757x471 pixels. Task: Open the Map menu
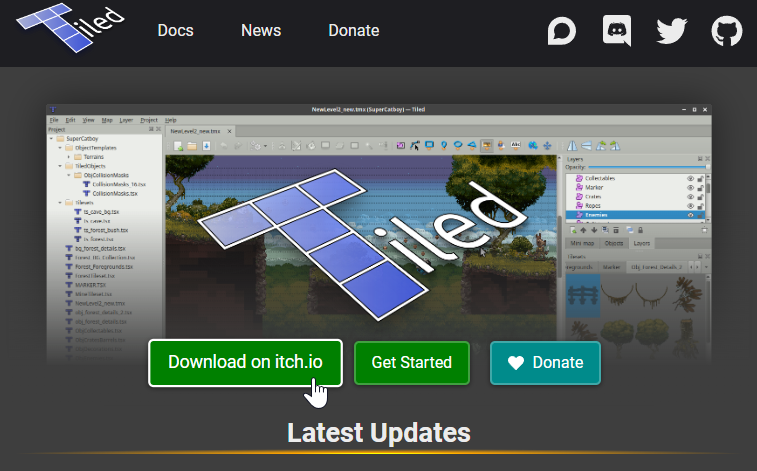(107, 120)
